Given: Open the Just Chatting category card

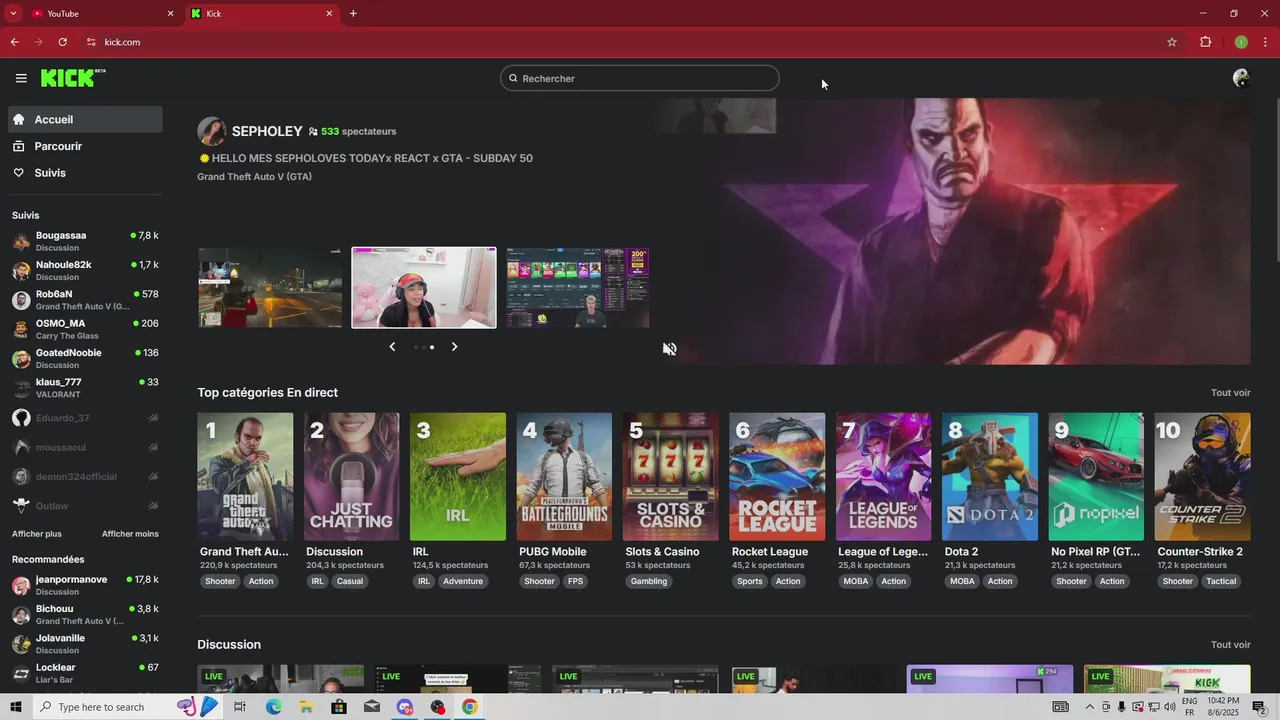Looking at the screenshot, I should pos(351,477).
